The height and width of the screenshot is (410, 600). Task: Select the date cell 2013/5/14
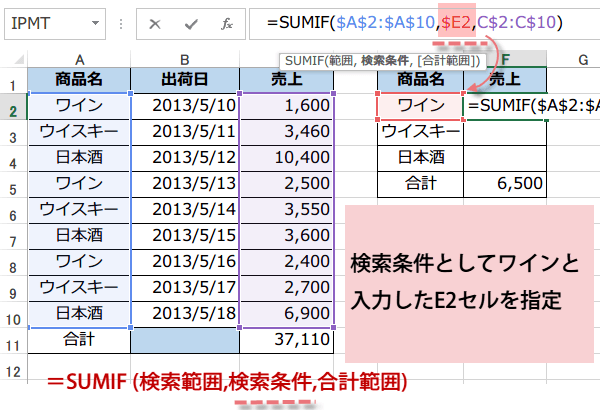(185, 210)
